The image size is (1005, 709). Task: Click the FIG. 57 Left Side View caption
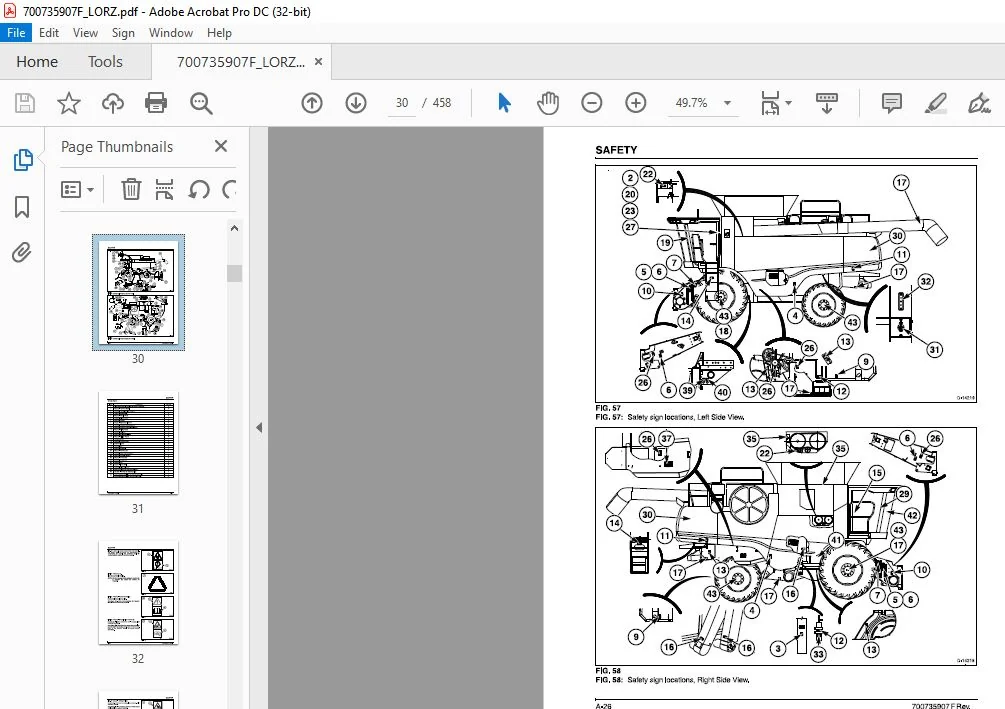(x=670, y=417)
